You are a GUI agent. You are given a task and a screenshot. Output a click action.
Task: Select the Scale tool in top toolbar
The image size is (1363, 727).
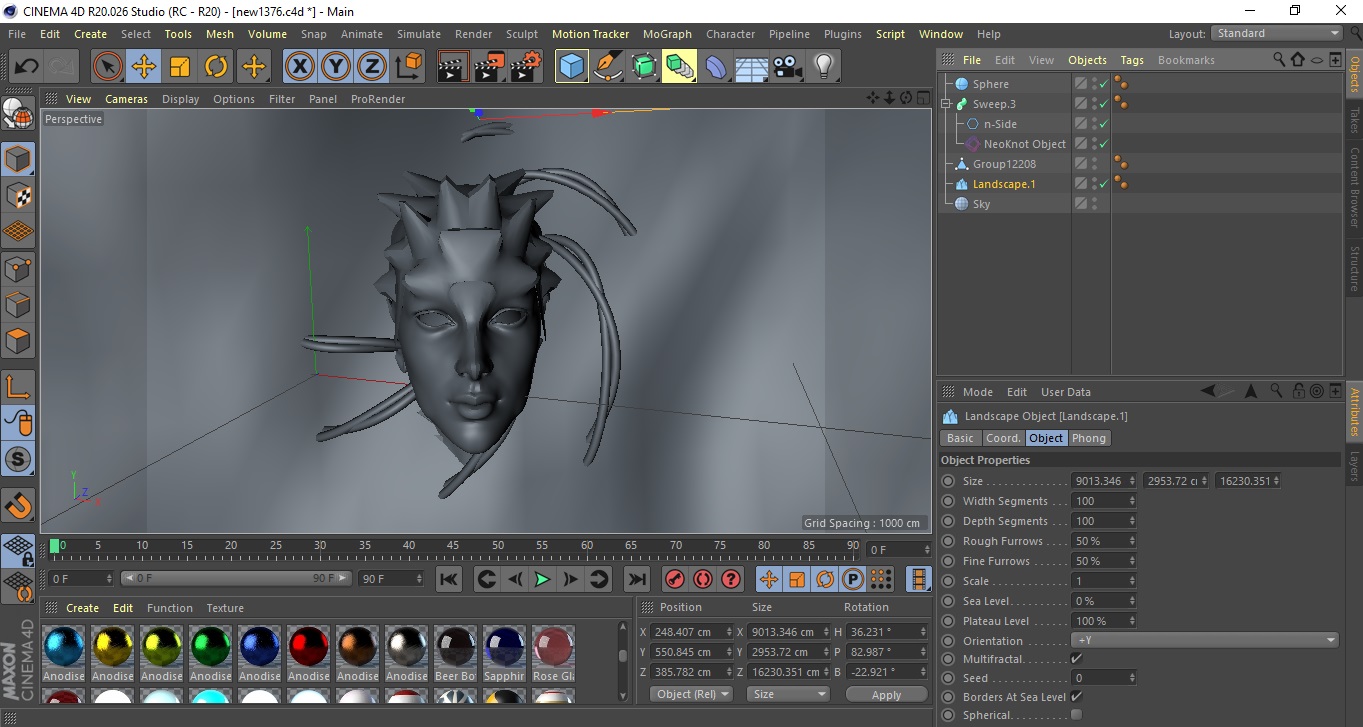pos(180,67)
